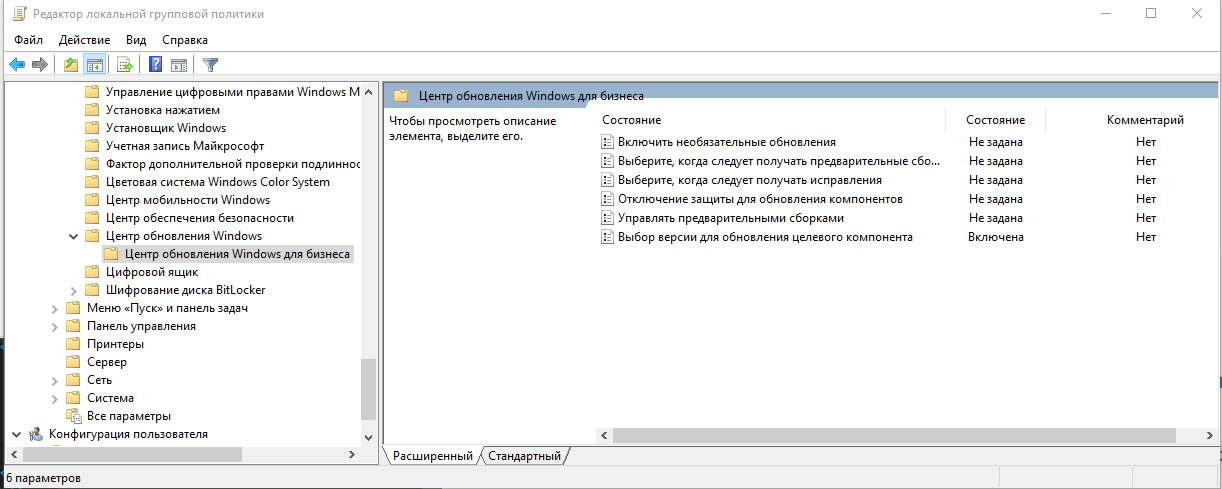Click details list scrollbar left arrow
Viewport: 1222px width, 489px height.
click(604, 436)
